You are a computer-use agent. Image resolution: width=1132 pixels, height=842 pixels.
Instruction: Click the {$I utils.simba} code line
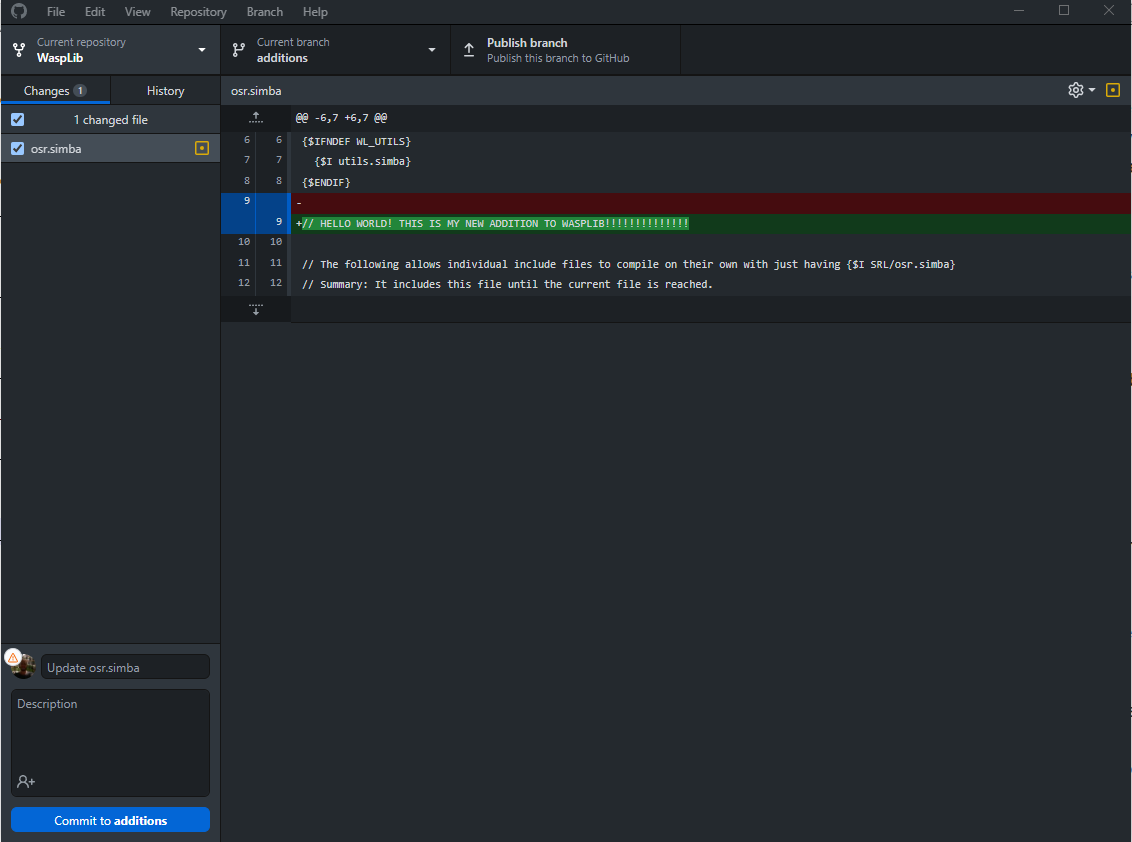pos(362,162)
